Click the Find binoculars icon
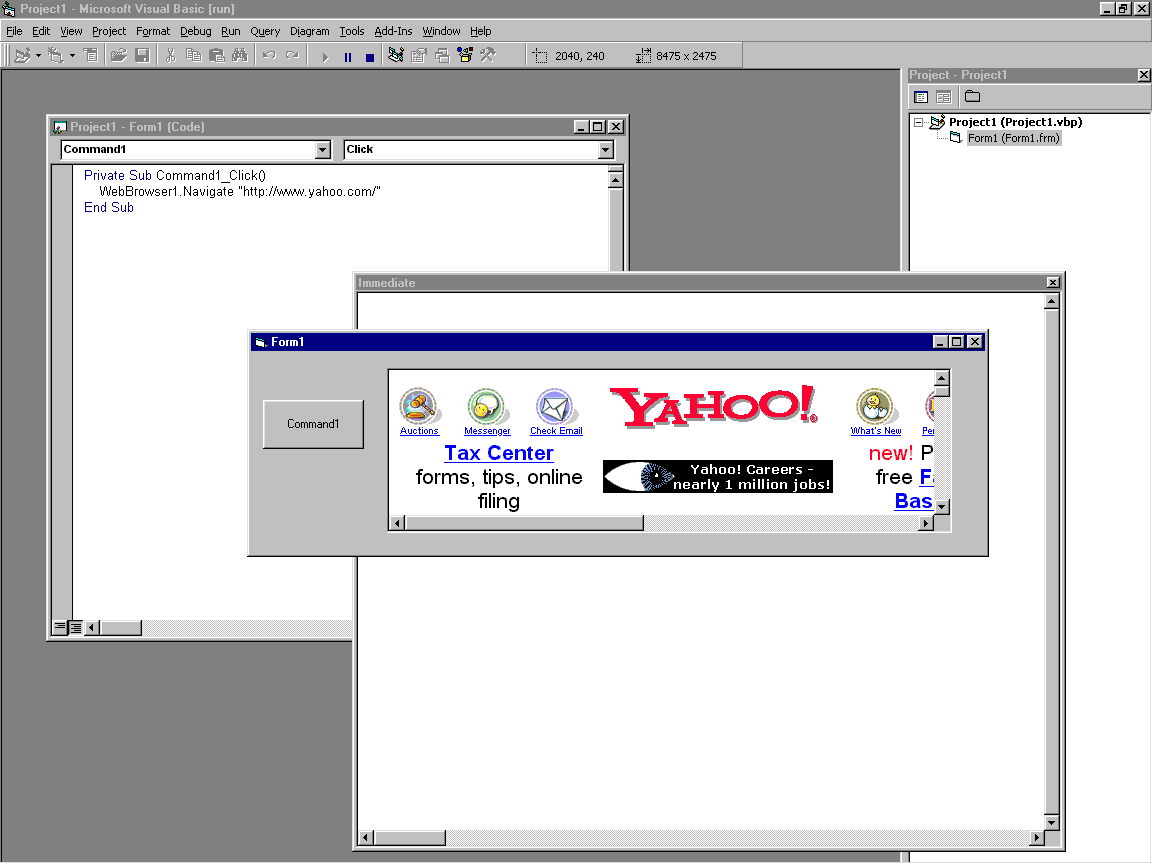Screen dimensions: 1152x864 240,56
